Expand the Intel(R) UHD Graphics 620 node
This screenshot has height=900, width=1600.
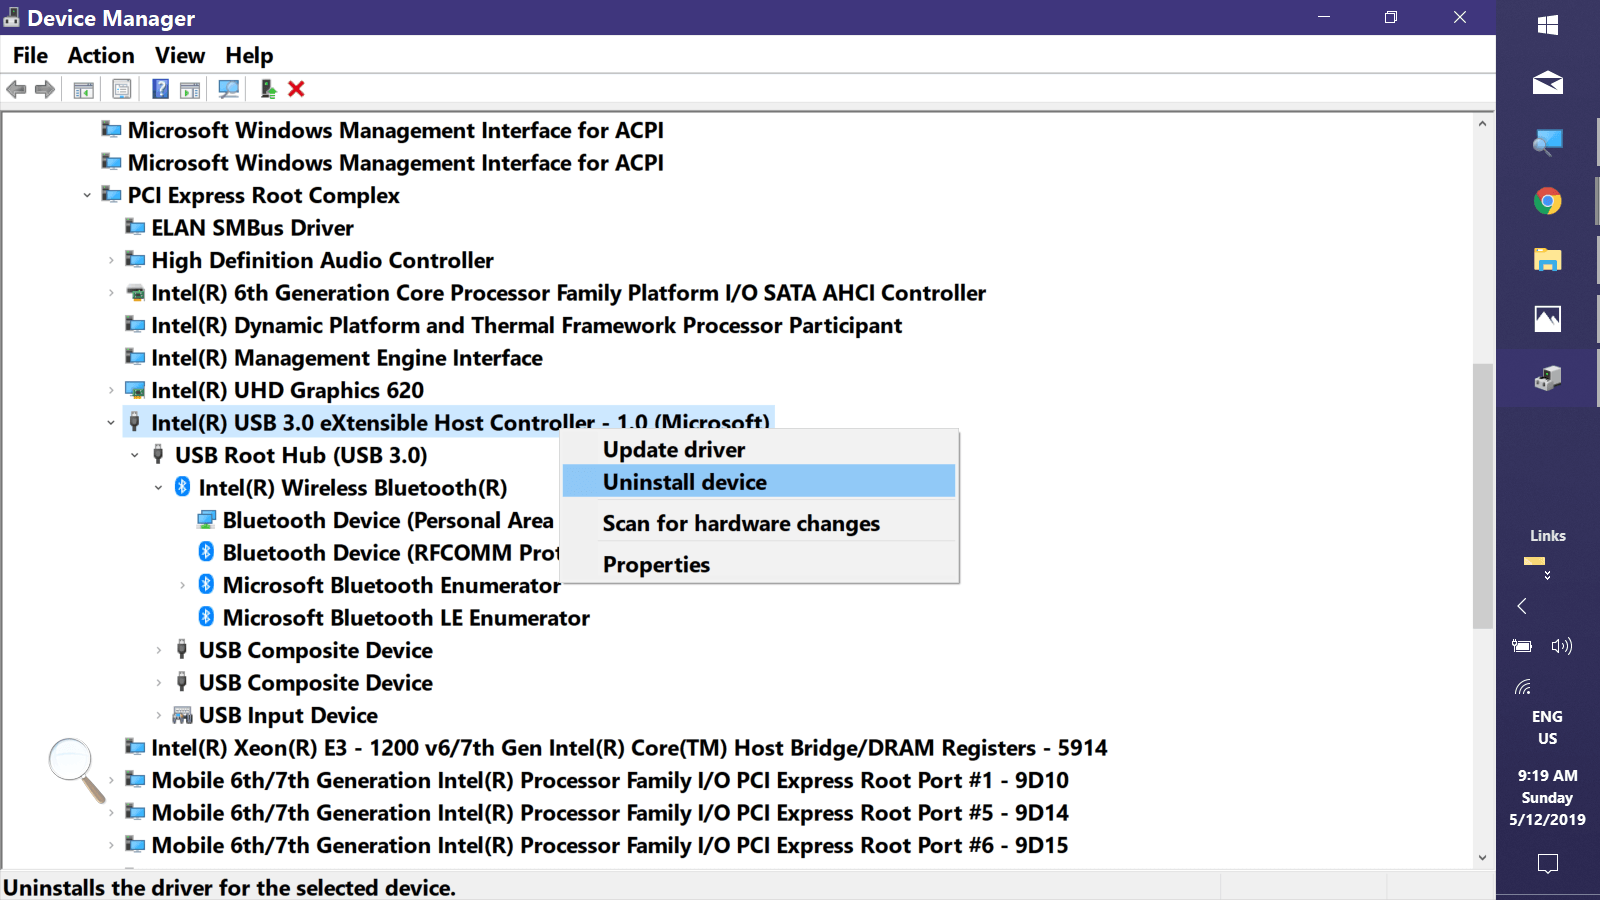click(x=111, y=391)
